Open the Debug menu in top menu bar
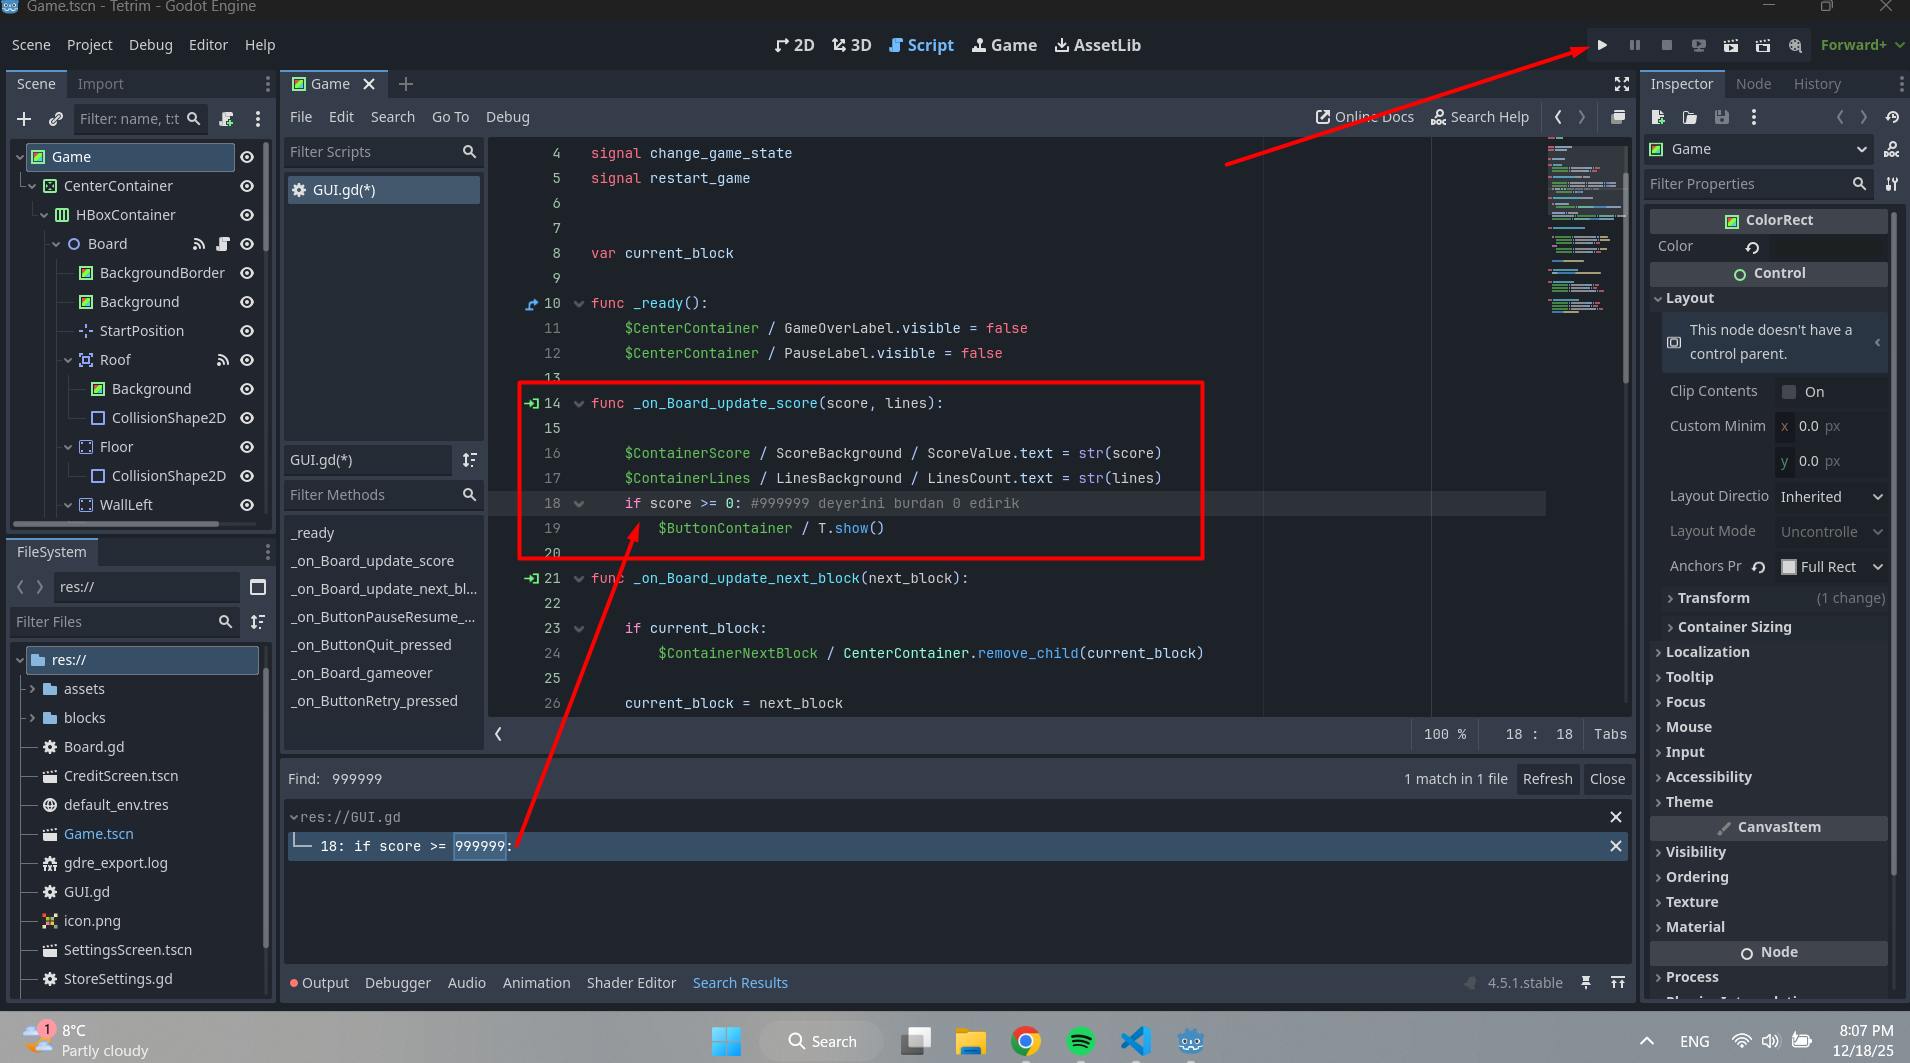1910x1063 pixels. [x=150, y=45]
